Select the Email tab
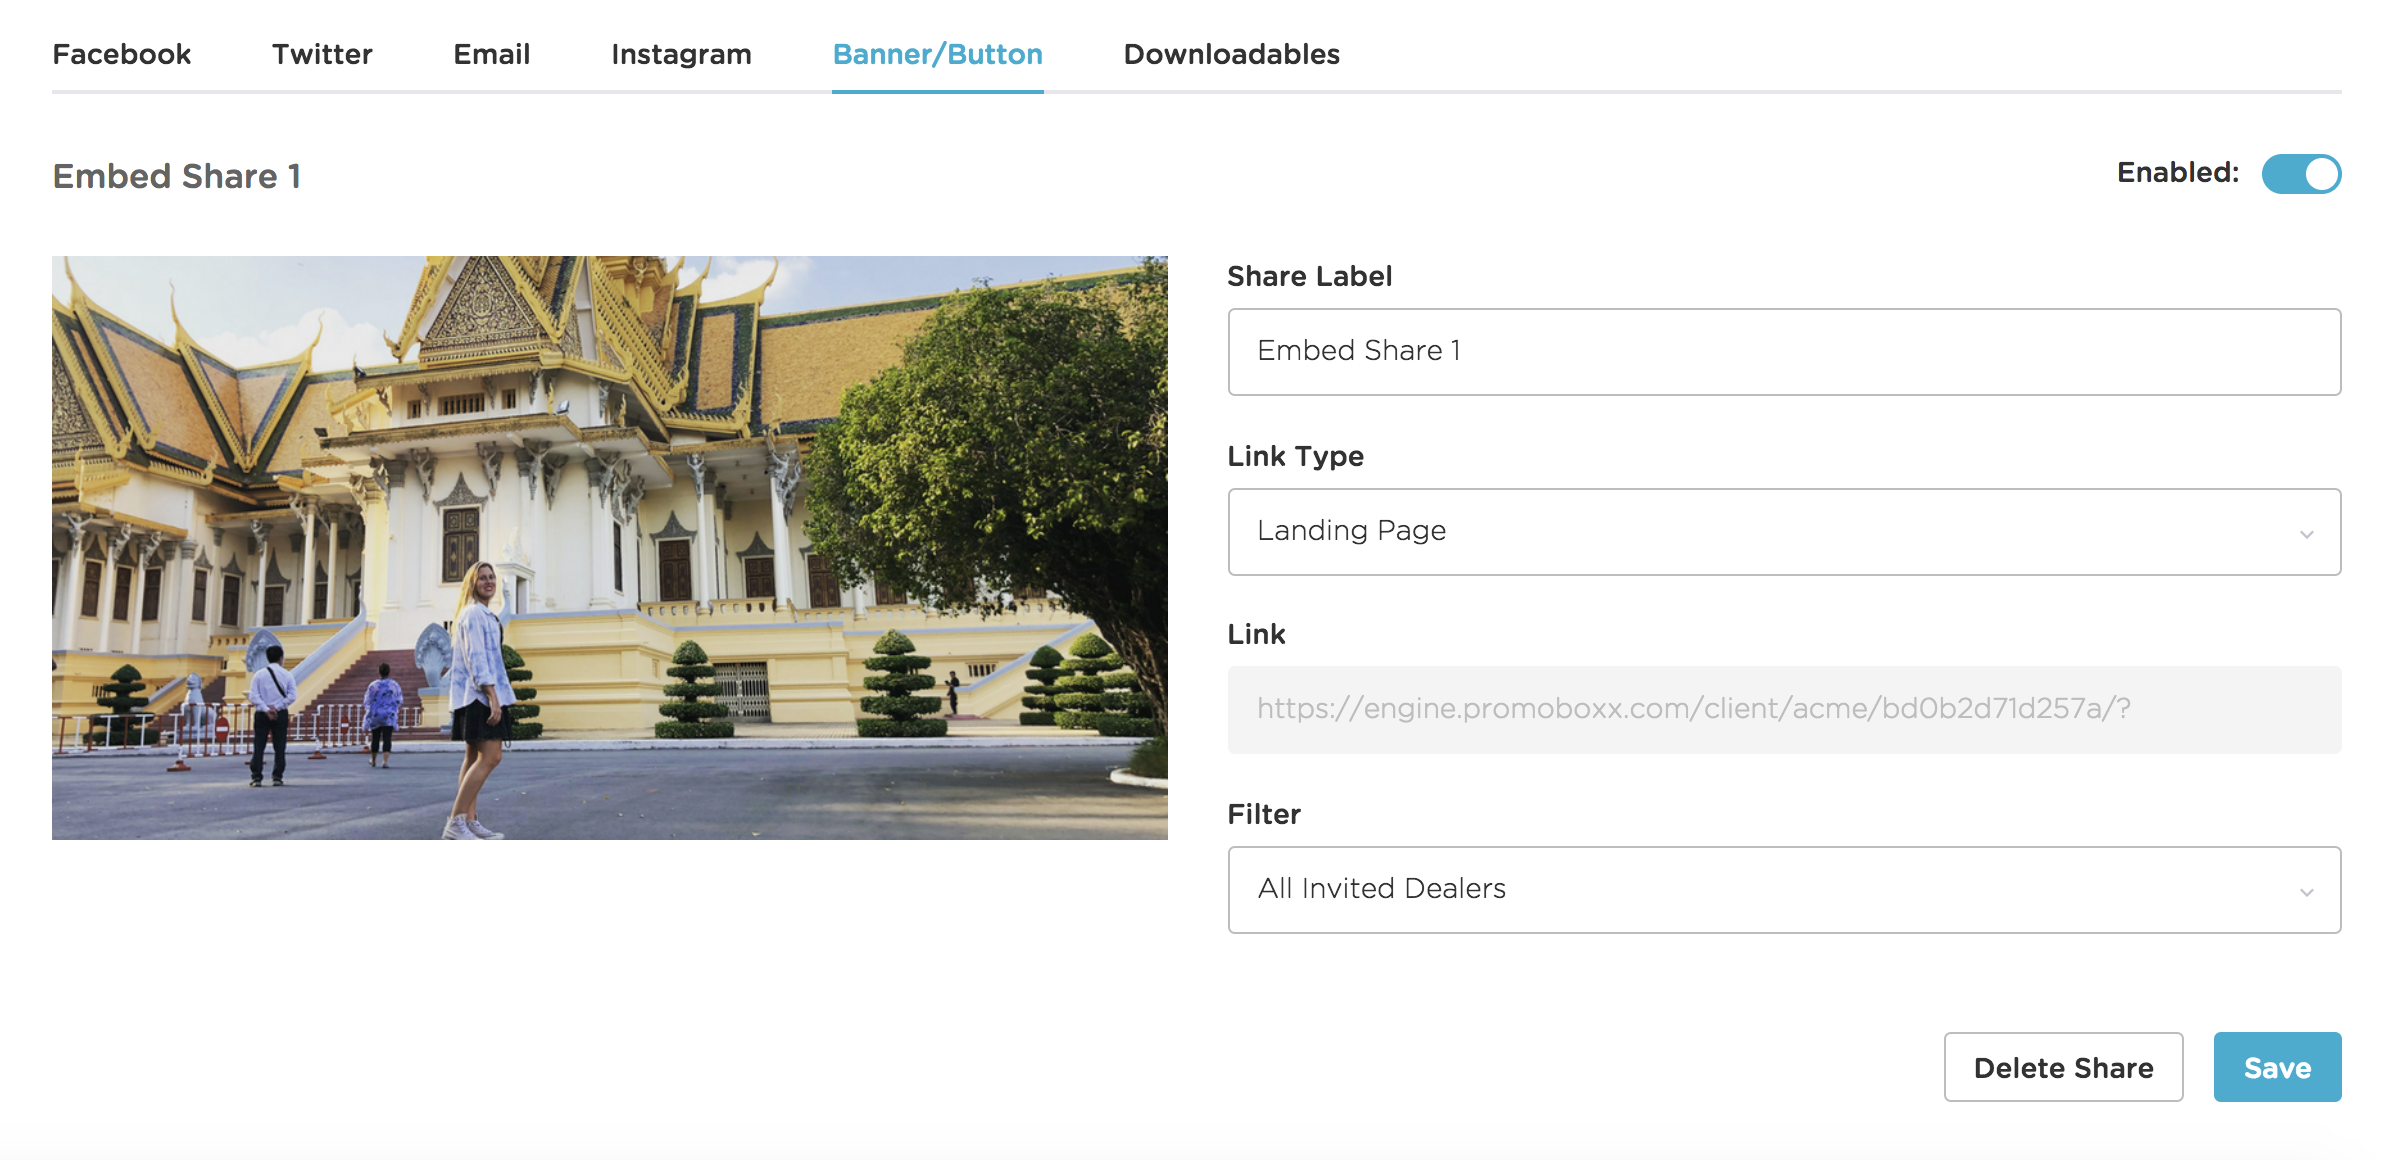Viewport: 2392px width, 1160px height. pos(491,54)
